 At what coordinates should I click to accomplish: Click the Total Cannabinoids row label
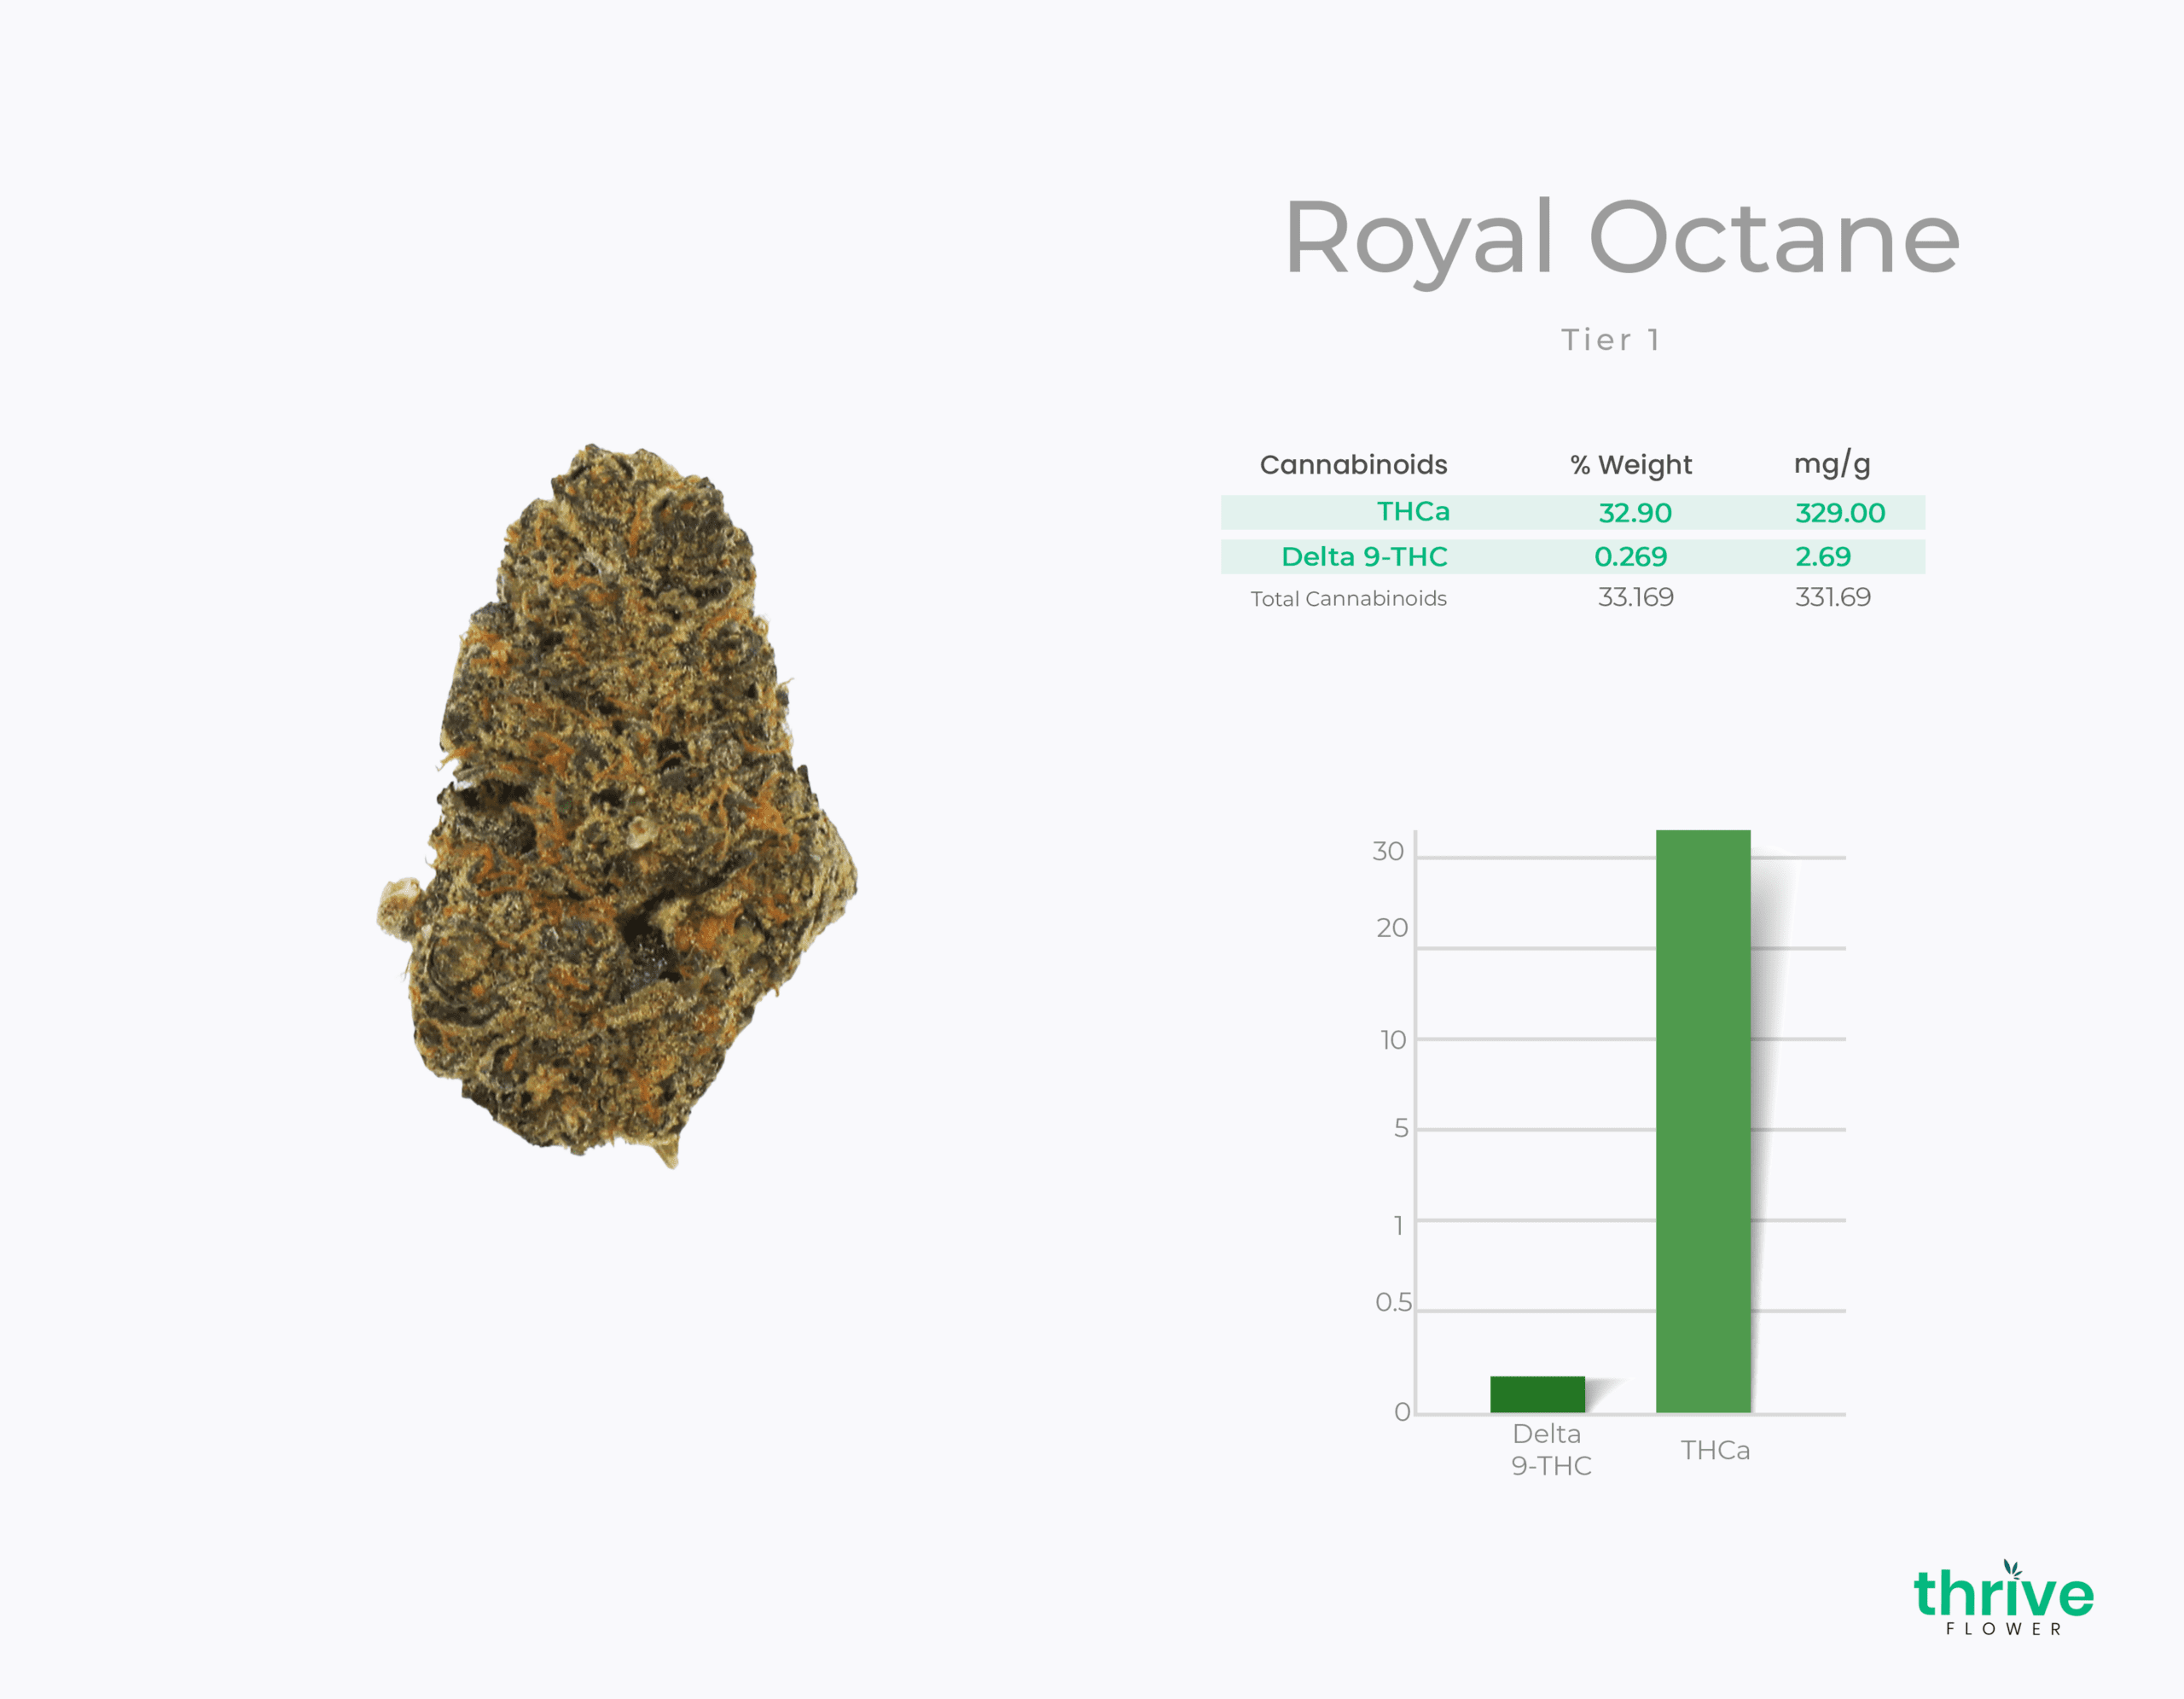tap(1348, 599)
